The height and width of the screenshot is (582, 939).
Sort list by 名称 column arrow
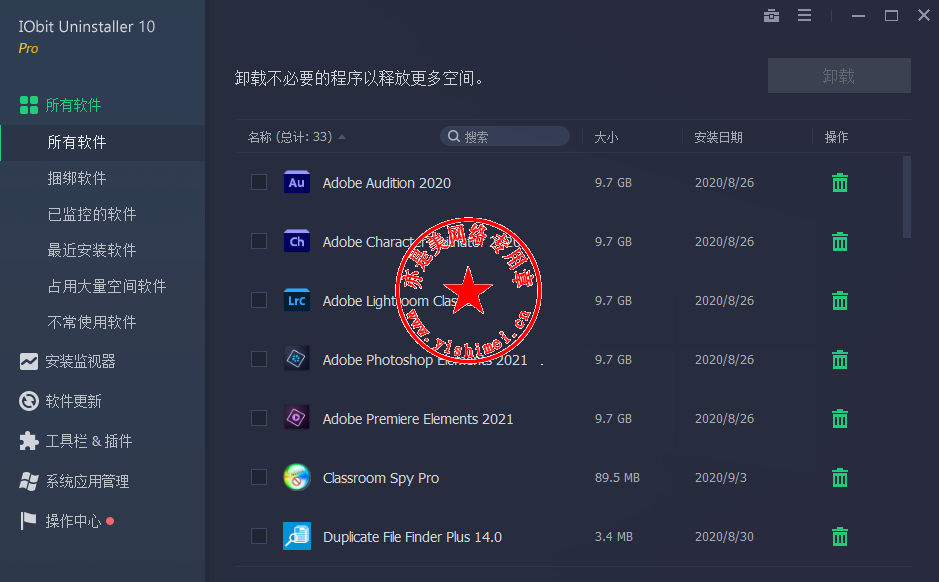[x=342, y=137]
